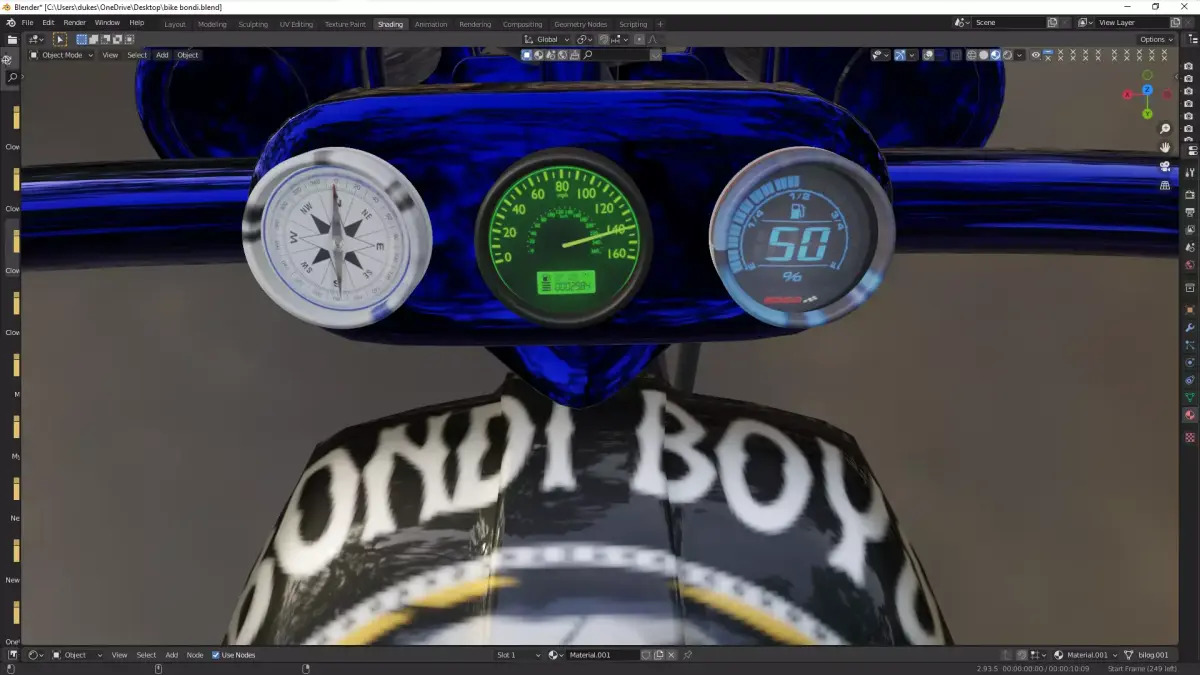Open the Slot 1 material slot dropdown

point(518,655)
